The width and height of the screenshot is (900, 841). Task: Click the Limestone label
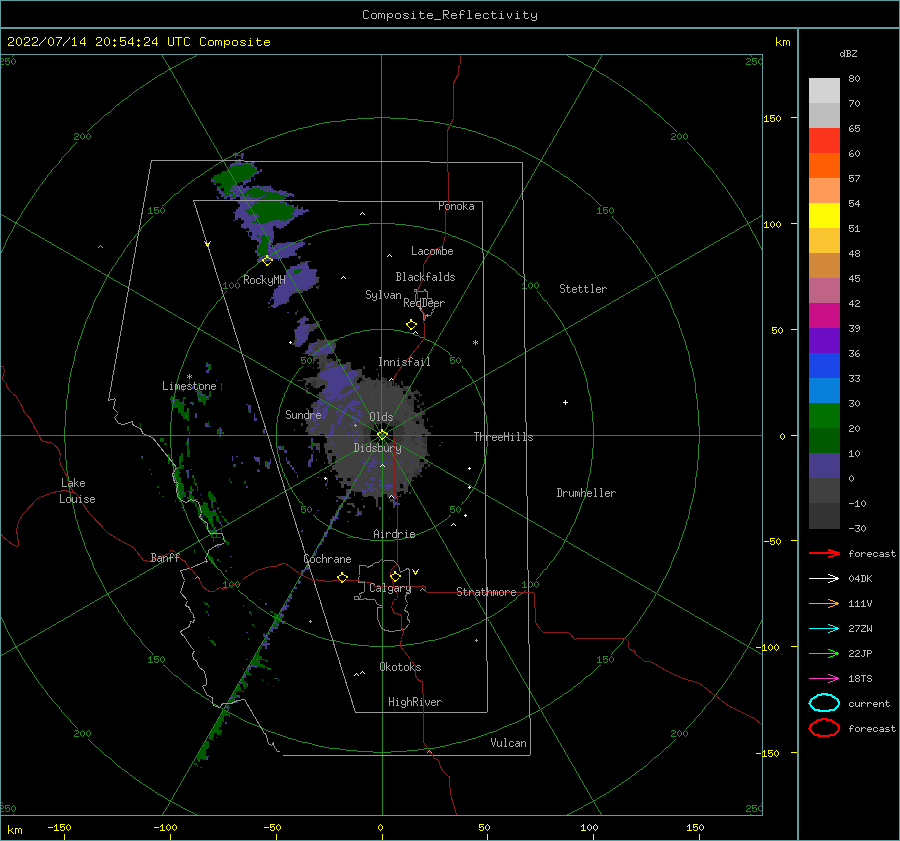click(x=189, y=386)
